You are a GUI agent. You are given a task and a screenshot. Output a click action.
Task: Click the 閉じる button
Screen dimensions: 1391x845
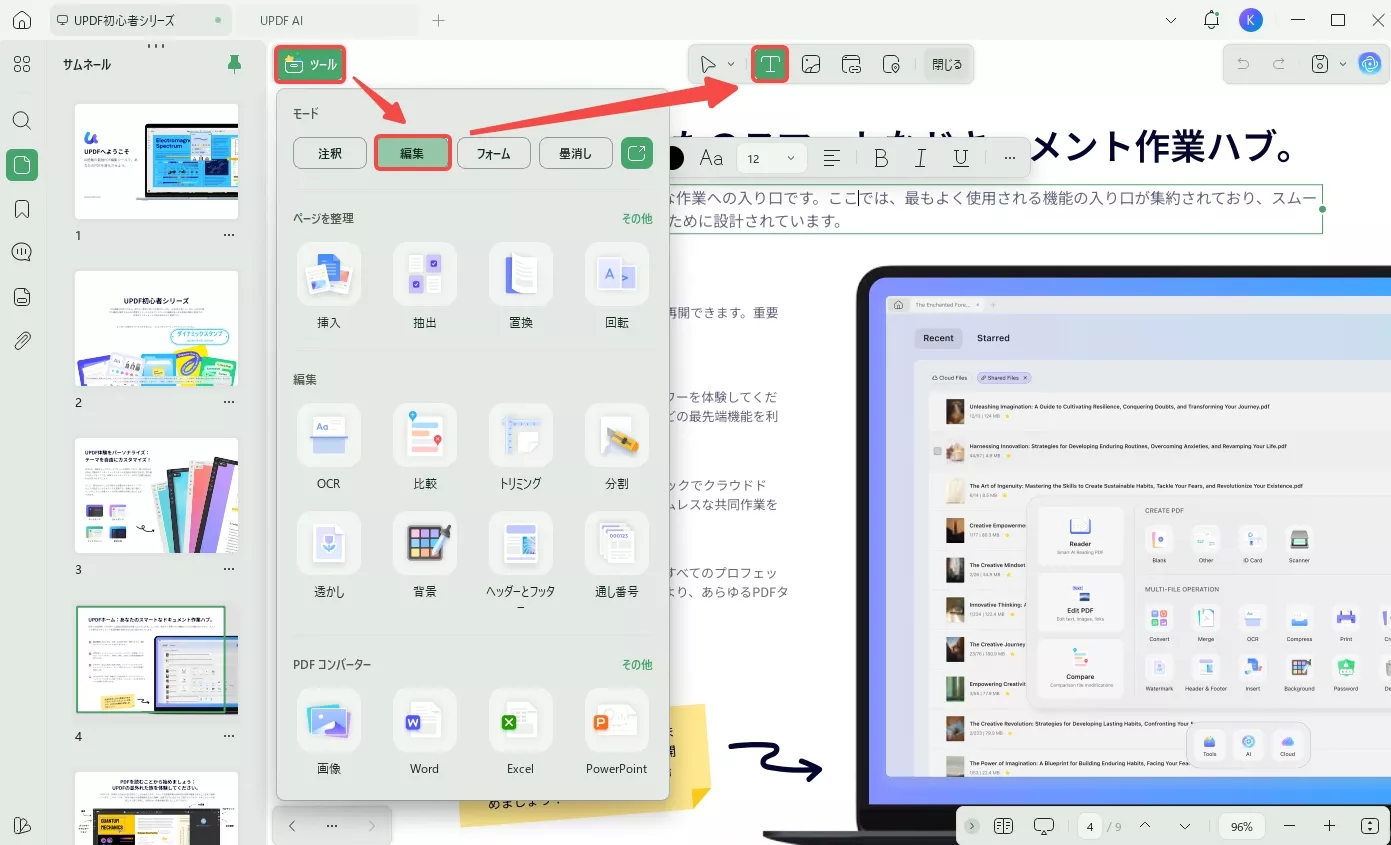(x=945, y=63)
